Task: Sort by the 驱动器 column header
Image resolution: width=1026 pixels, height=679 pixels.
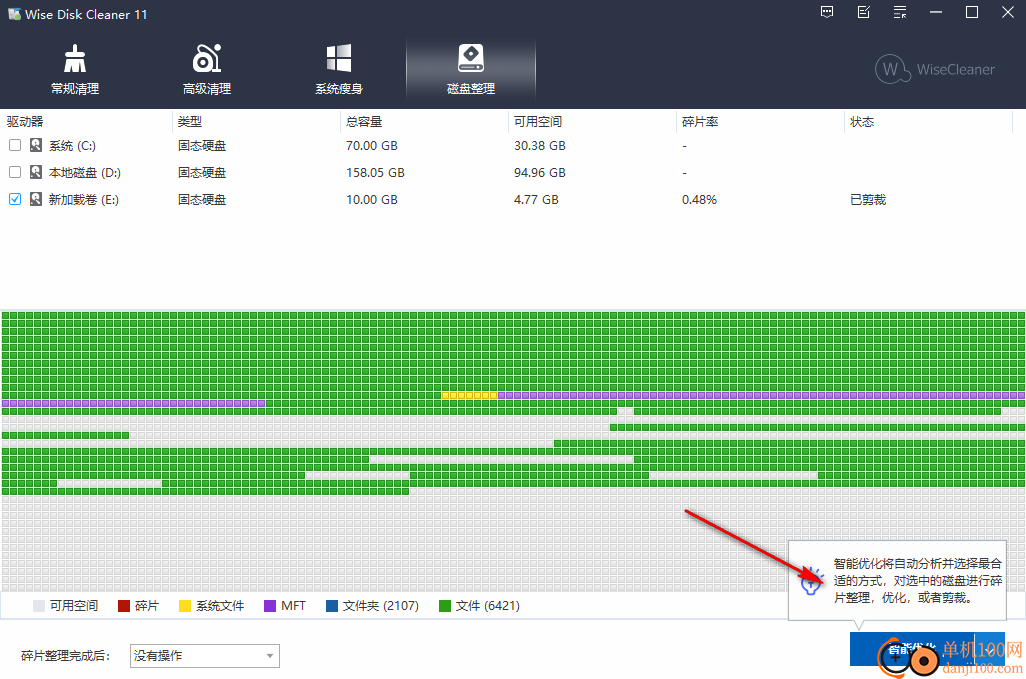Action: 86,122
